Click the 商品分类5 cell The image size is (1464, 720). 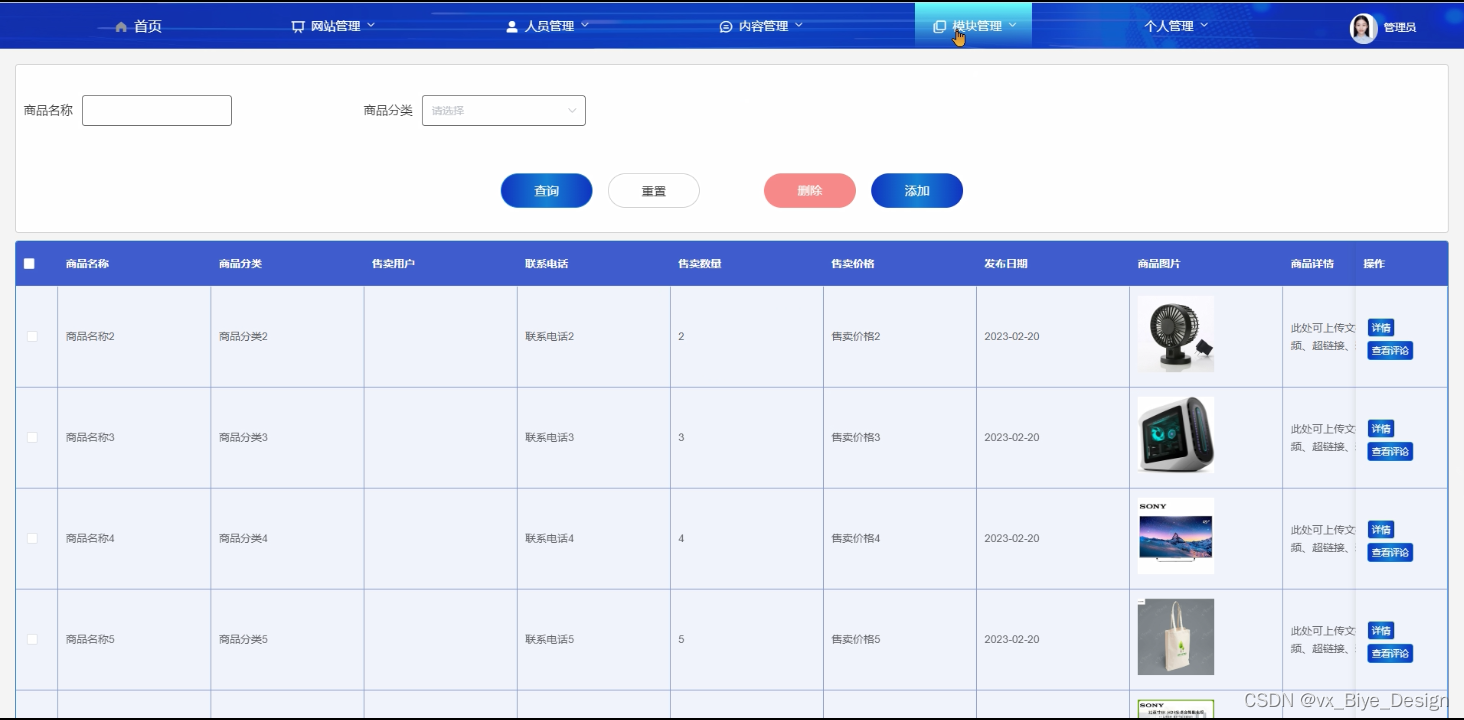(244, 640)
